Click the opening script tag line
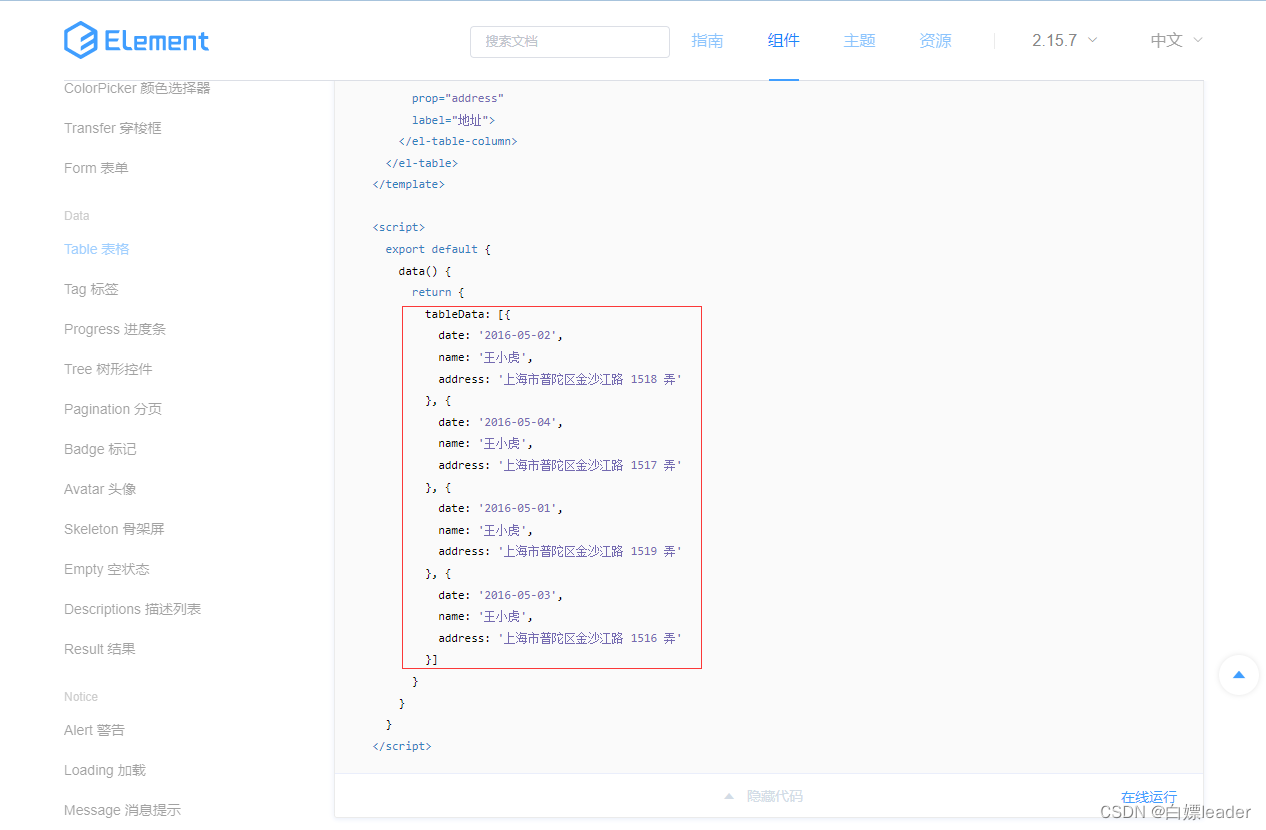 point(399,227)
